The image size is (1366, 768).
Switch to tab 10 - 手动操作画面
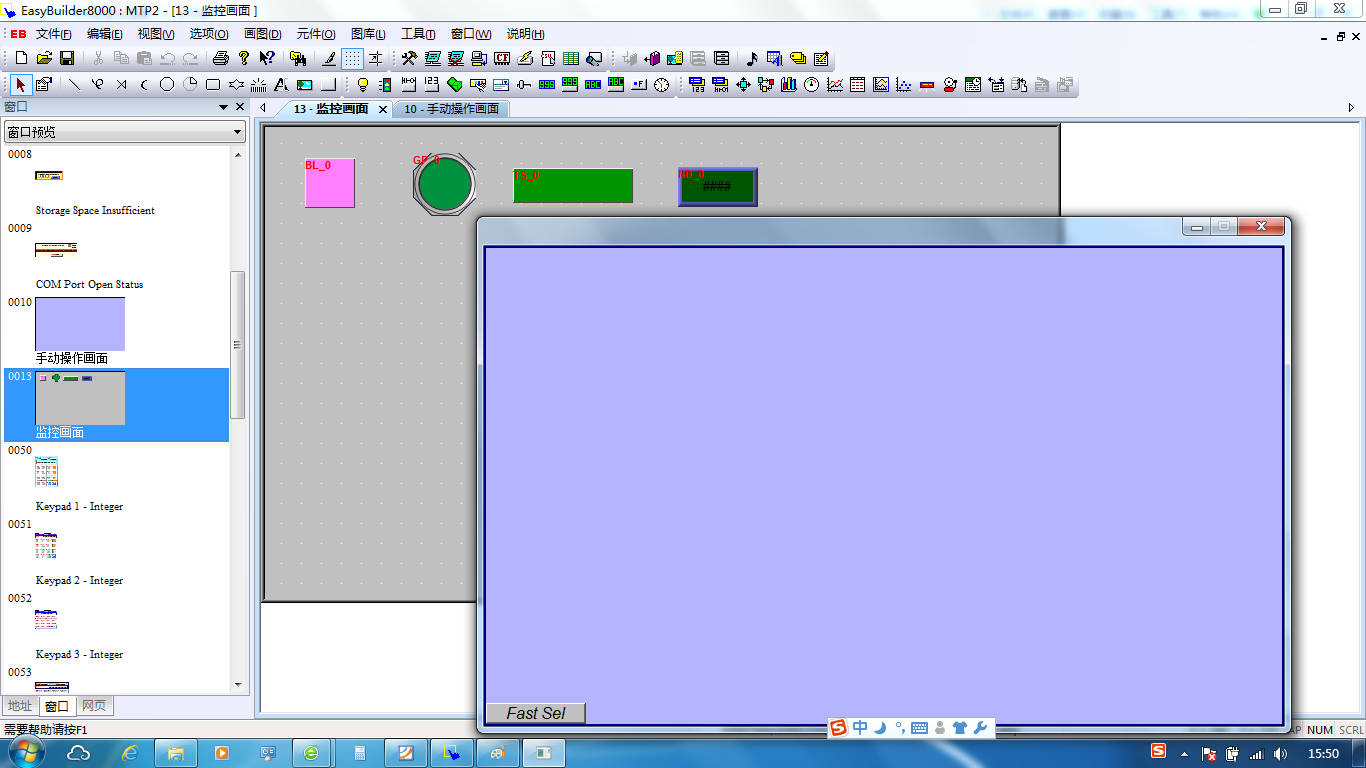tap(451, 109)
